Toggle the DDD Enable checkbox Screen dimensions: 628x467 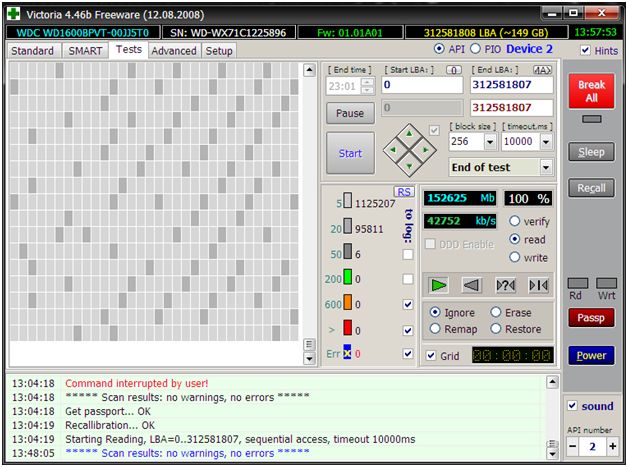point(430,244)
